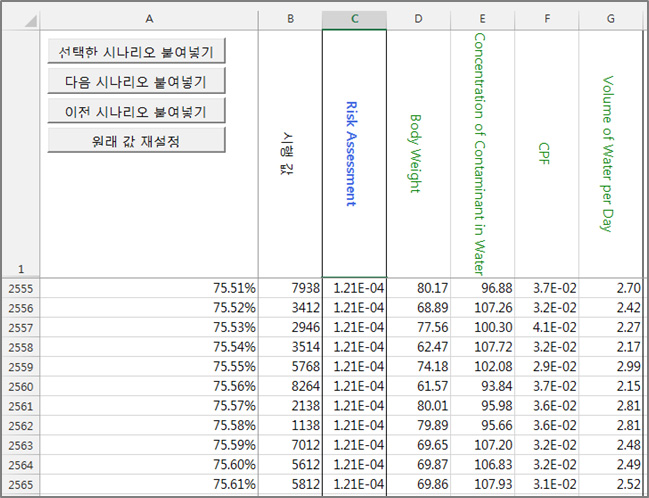Select row header 2556
The image size is (649, 498).
pos(21,308)
